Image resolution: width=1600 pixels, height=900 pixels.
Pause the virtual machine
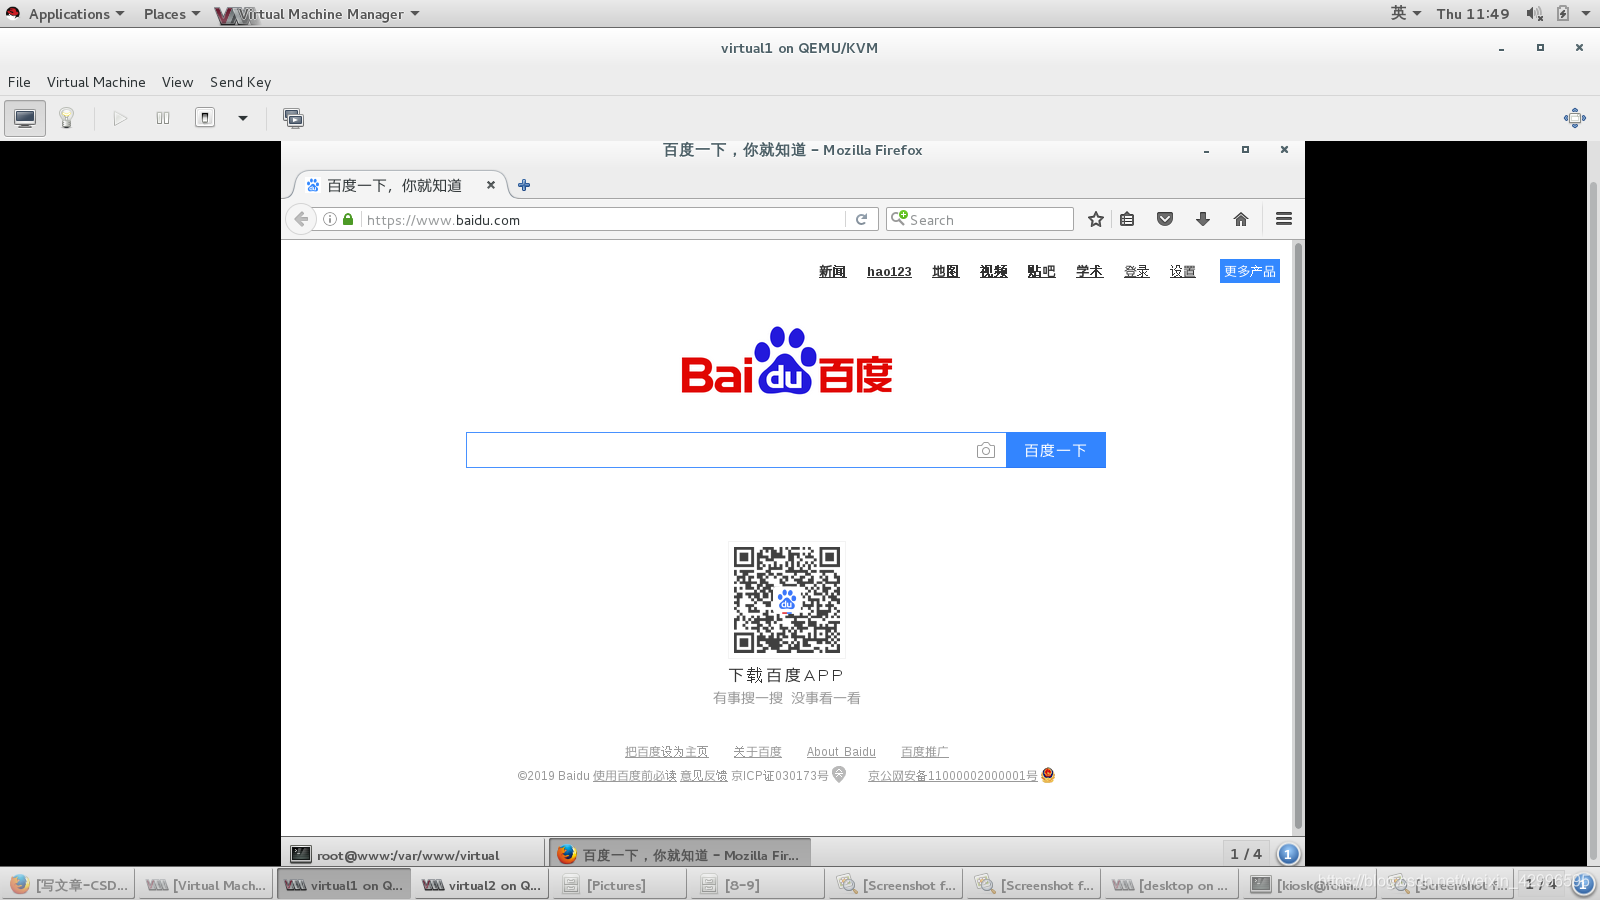[162, 117]
